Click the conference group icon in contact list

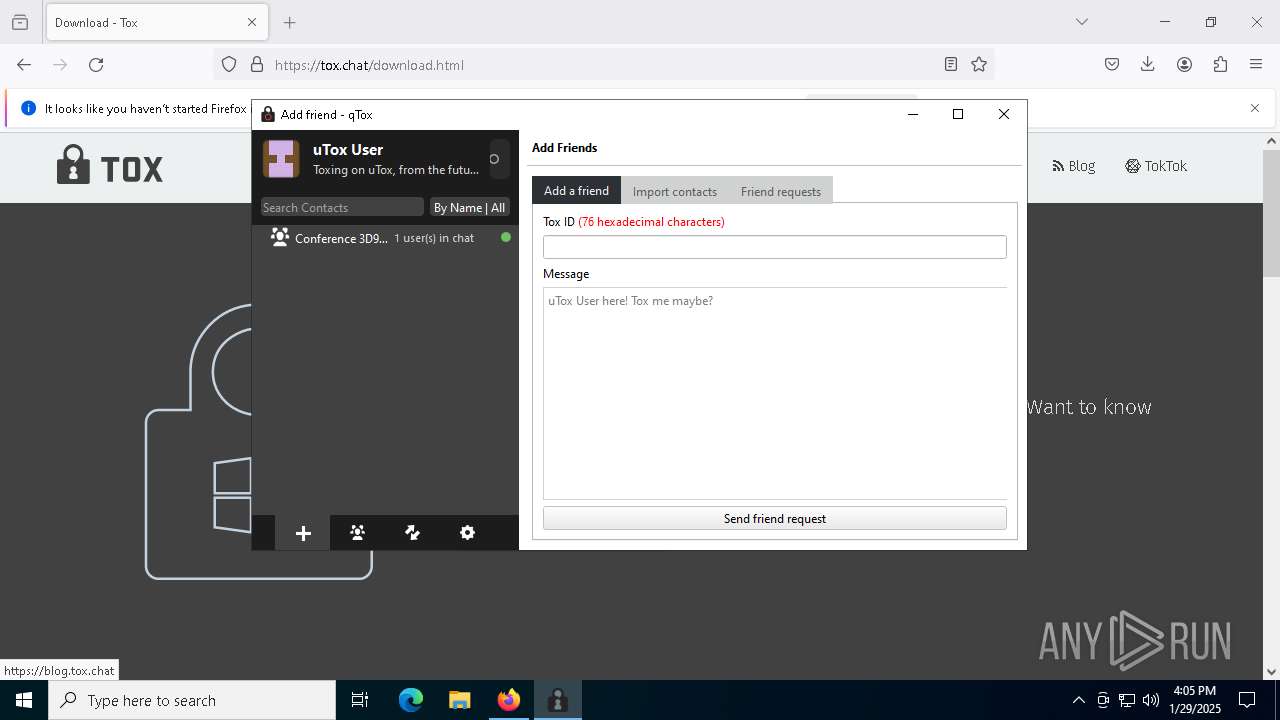(x=280, y=238)
